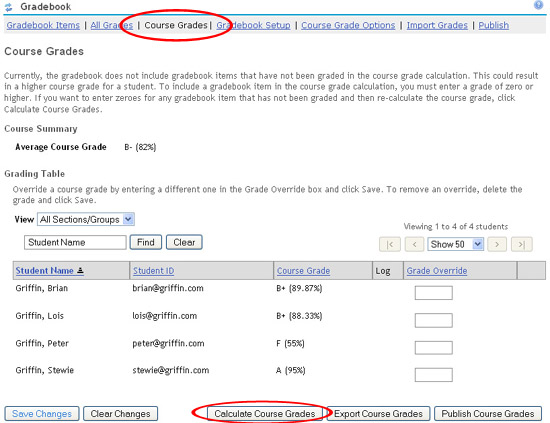Viewport: 550px width, 423px height.
Task: Select the ID peter@griffin.com
Action: [x=168, y=343]
